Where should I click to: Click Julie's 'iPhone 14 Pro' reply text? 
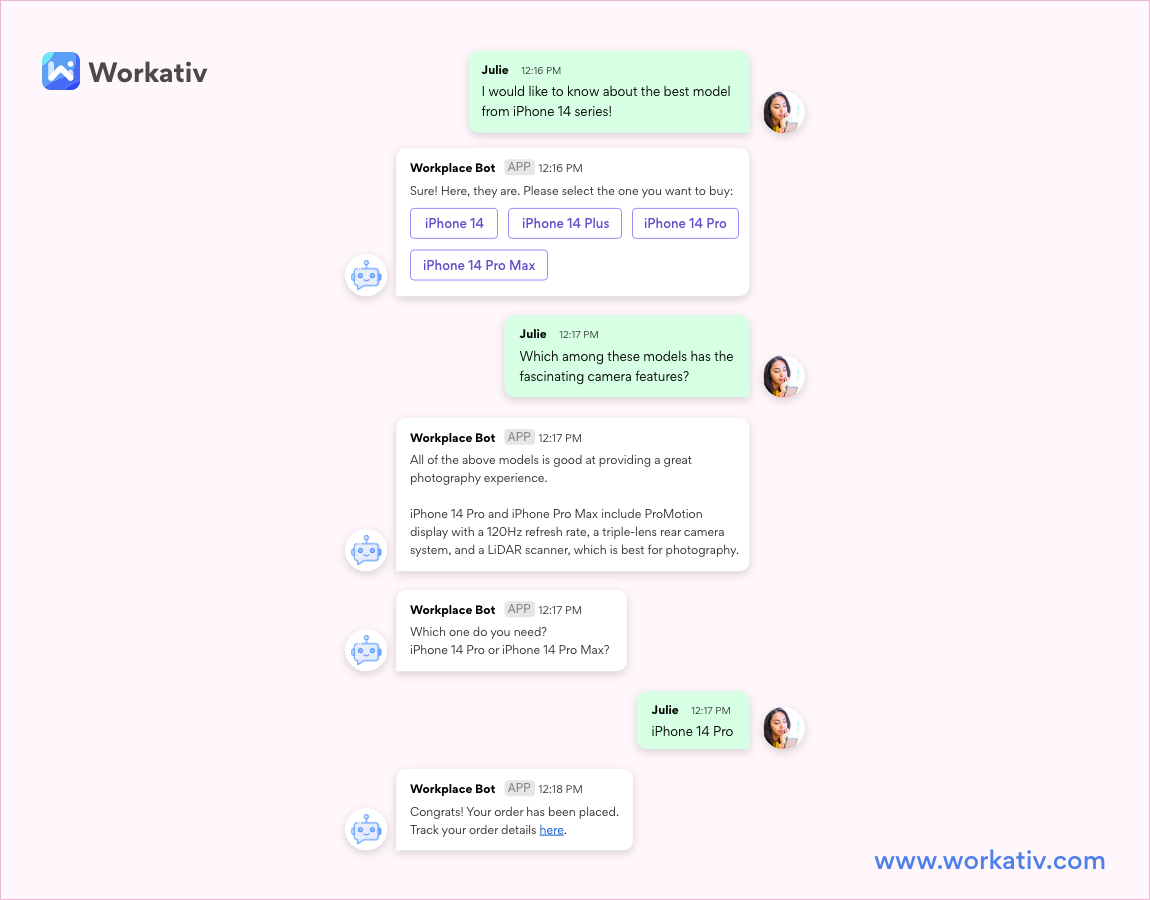coord(692,731)
